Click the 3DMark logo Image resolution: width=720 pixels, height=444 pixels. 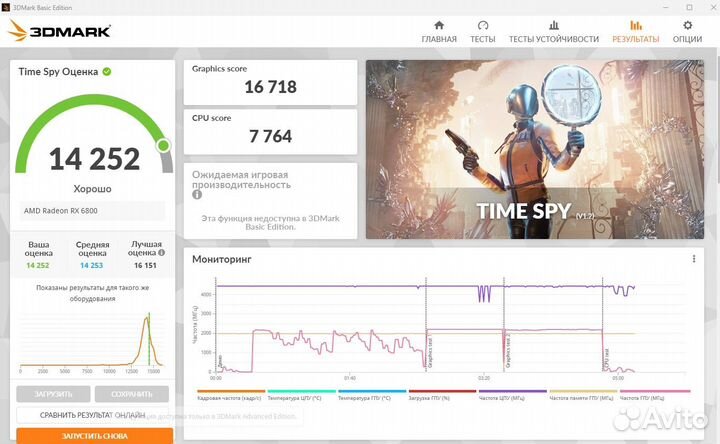59,30
